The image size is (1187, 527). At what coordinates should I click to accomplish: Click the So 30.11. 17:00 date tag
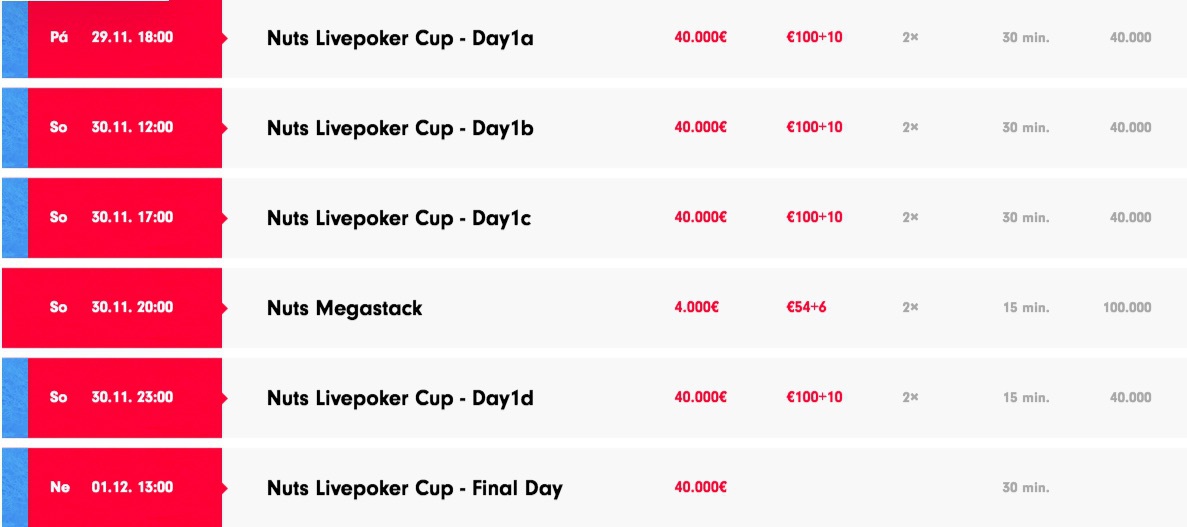tap(125, 217)
